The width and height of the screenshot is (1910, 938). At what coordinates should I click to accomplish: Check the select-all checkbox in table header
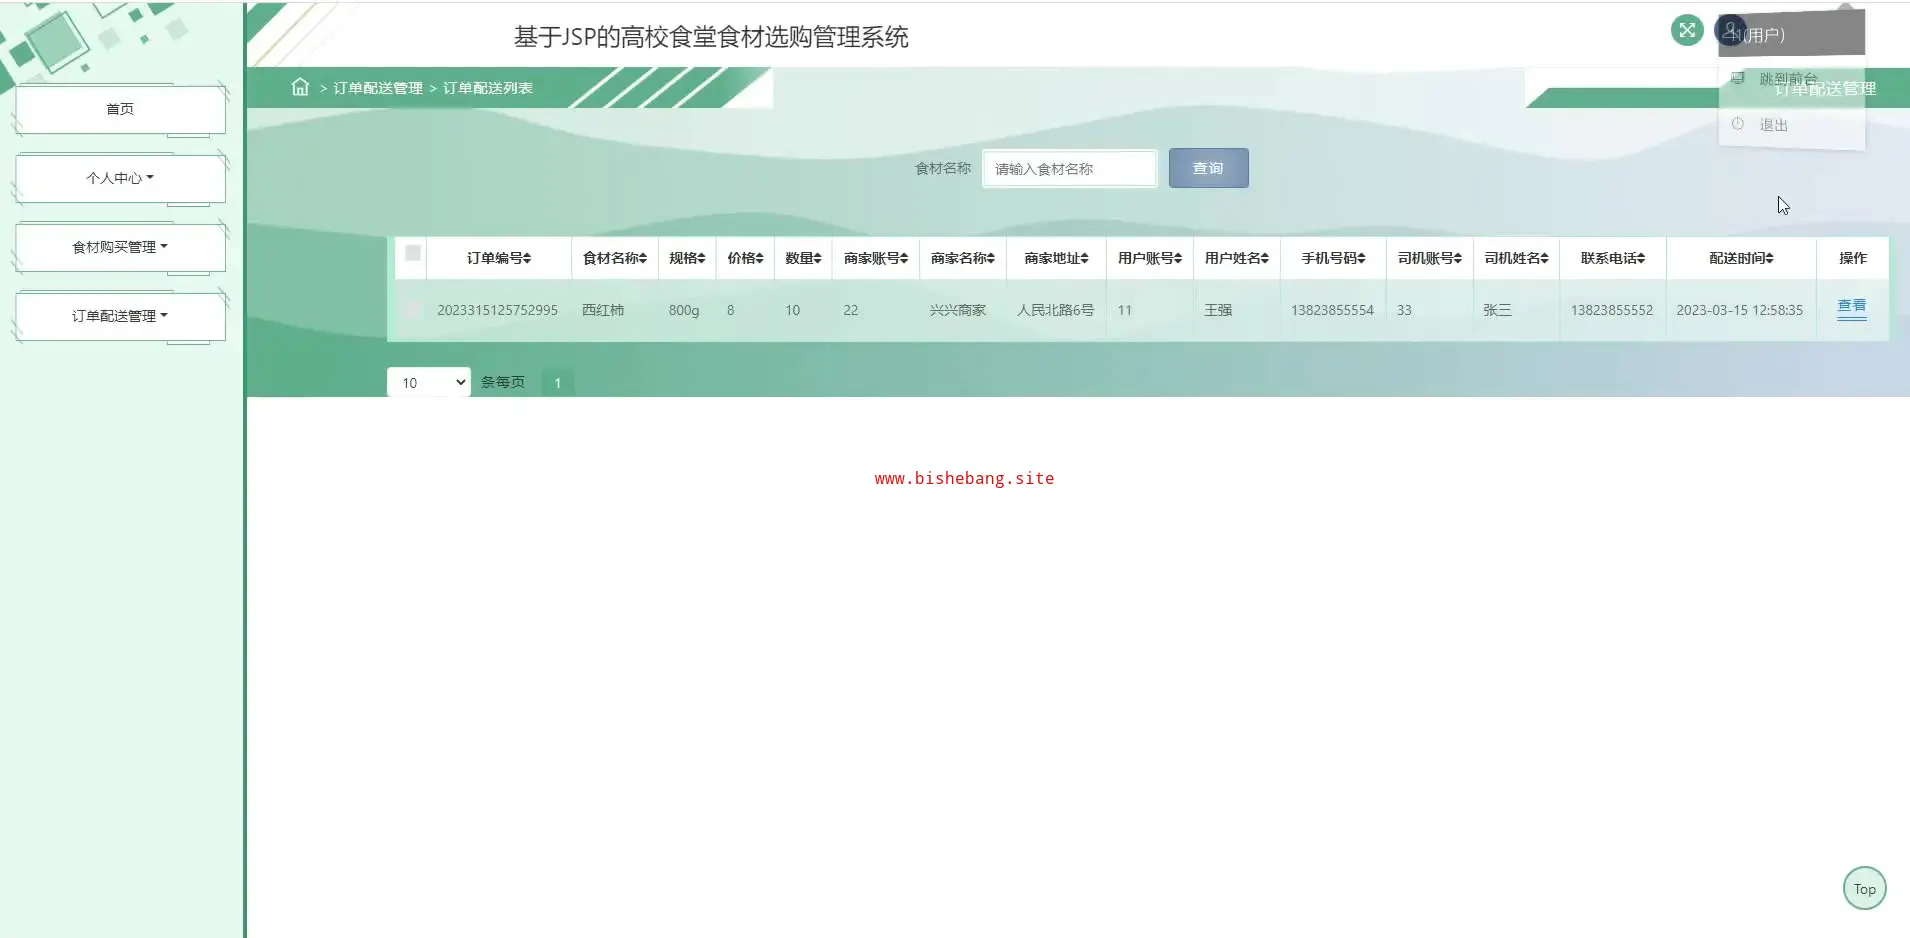(413, 253)
